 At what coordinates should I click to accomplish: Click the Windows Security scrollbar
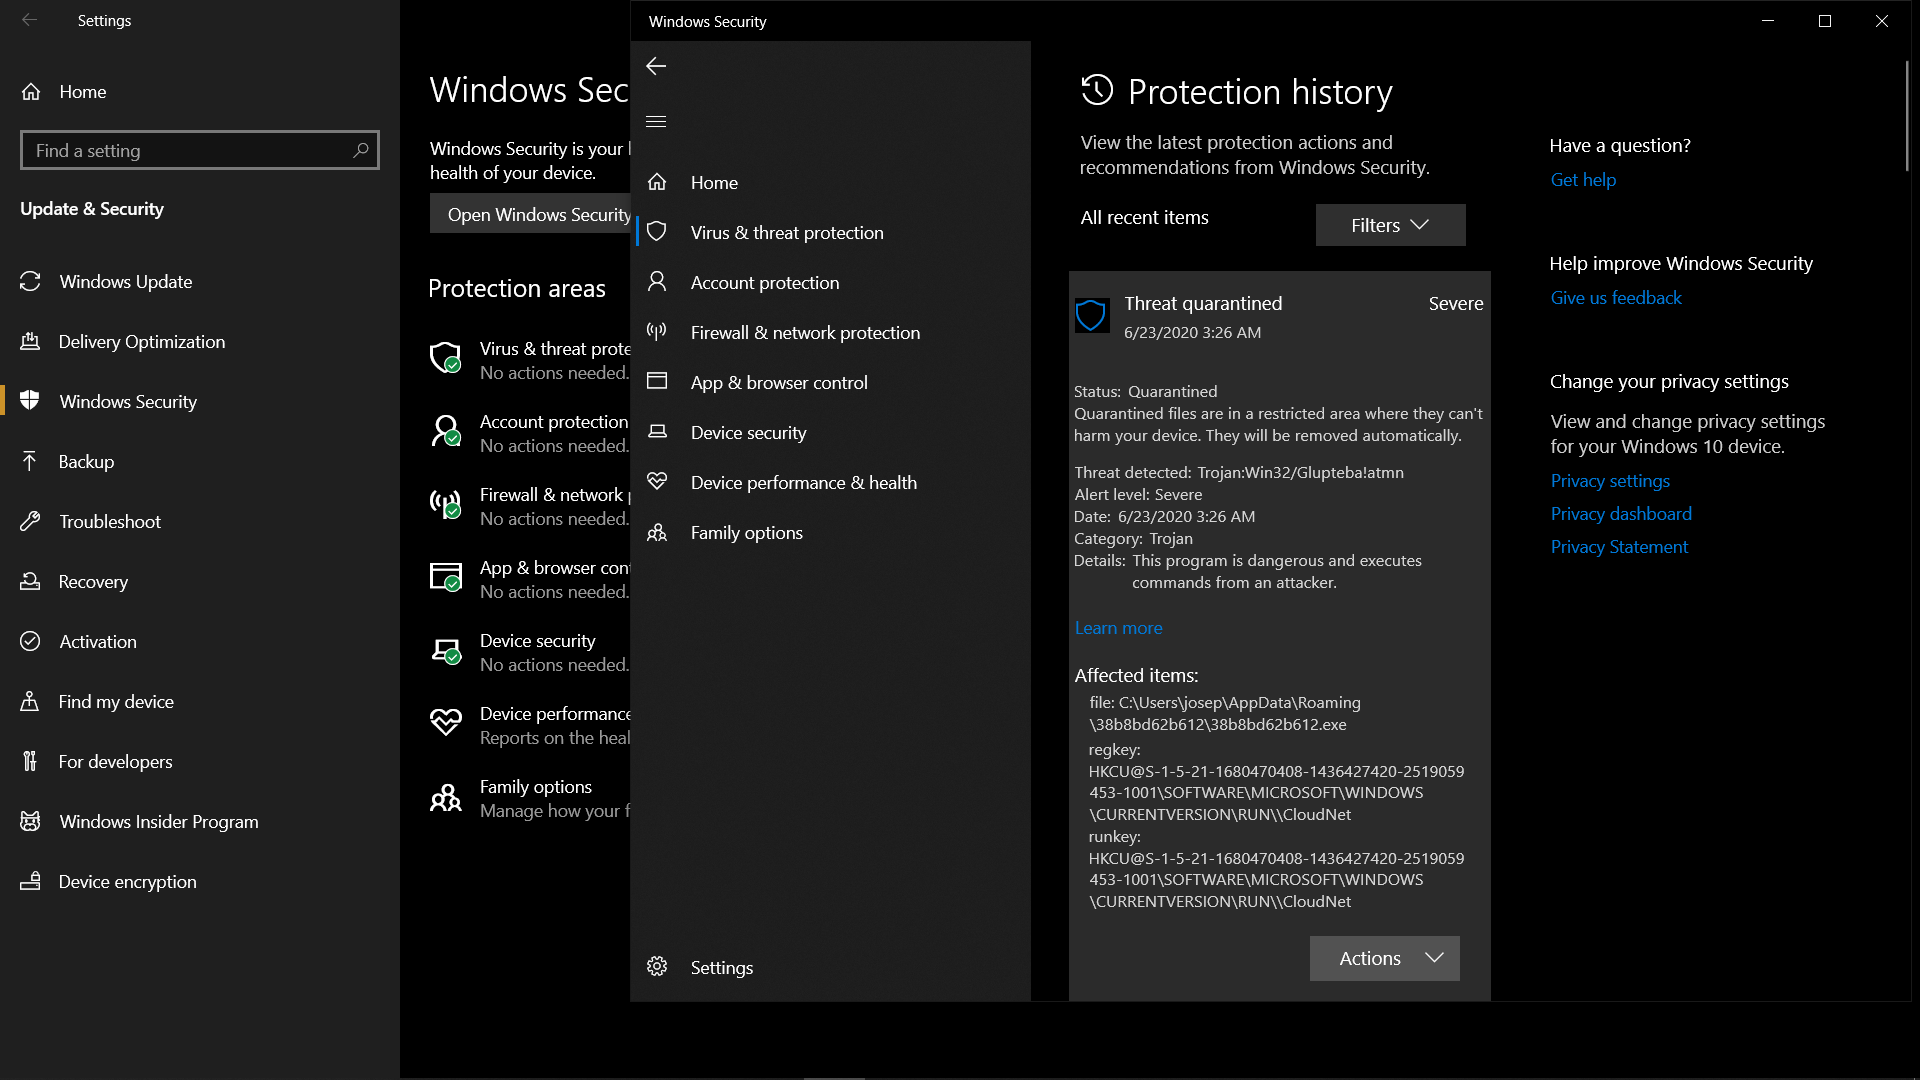pos(1906,115)
